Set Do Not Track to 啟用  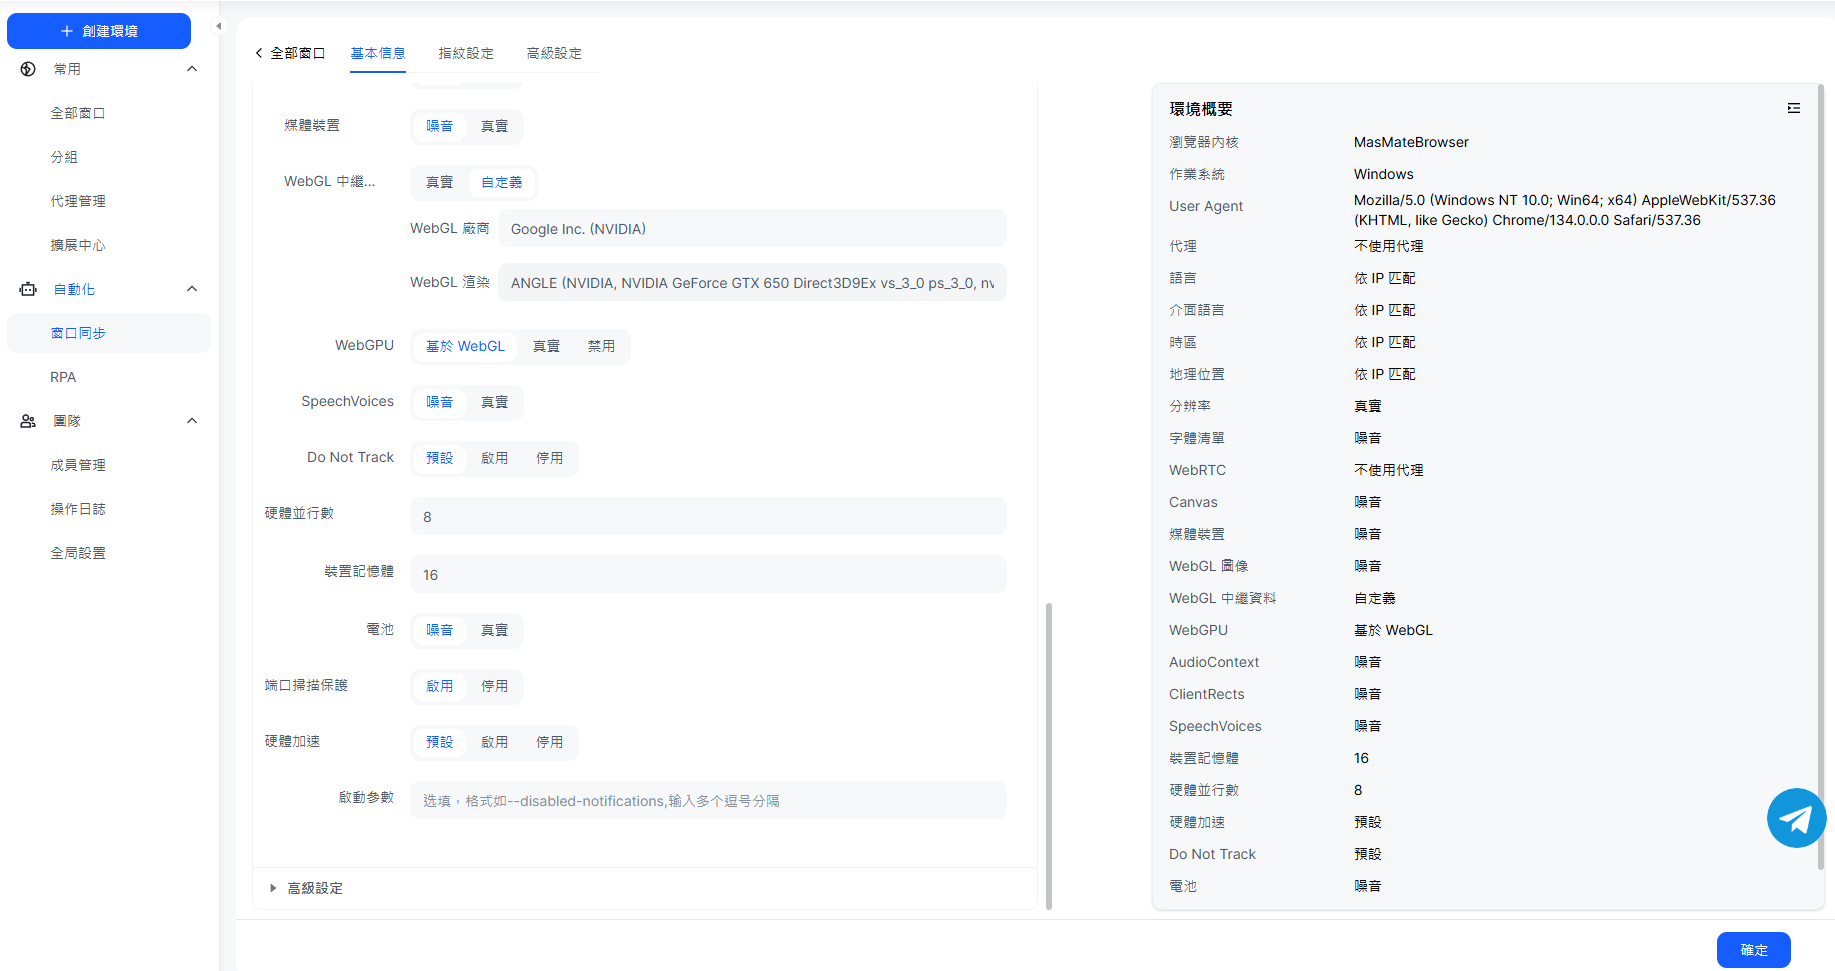[494, 458]
